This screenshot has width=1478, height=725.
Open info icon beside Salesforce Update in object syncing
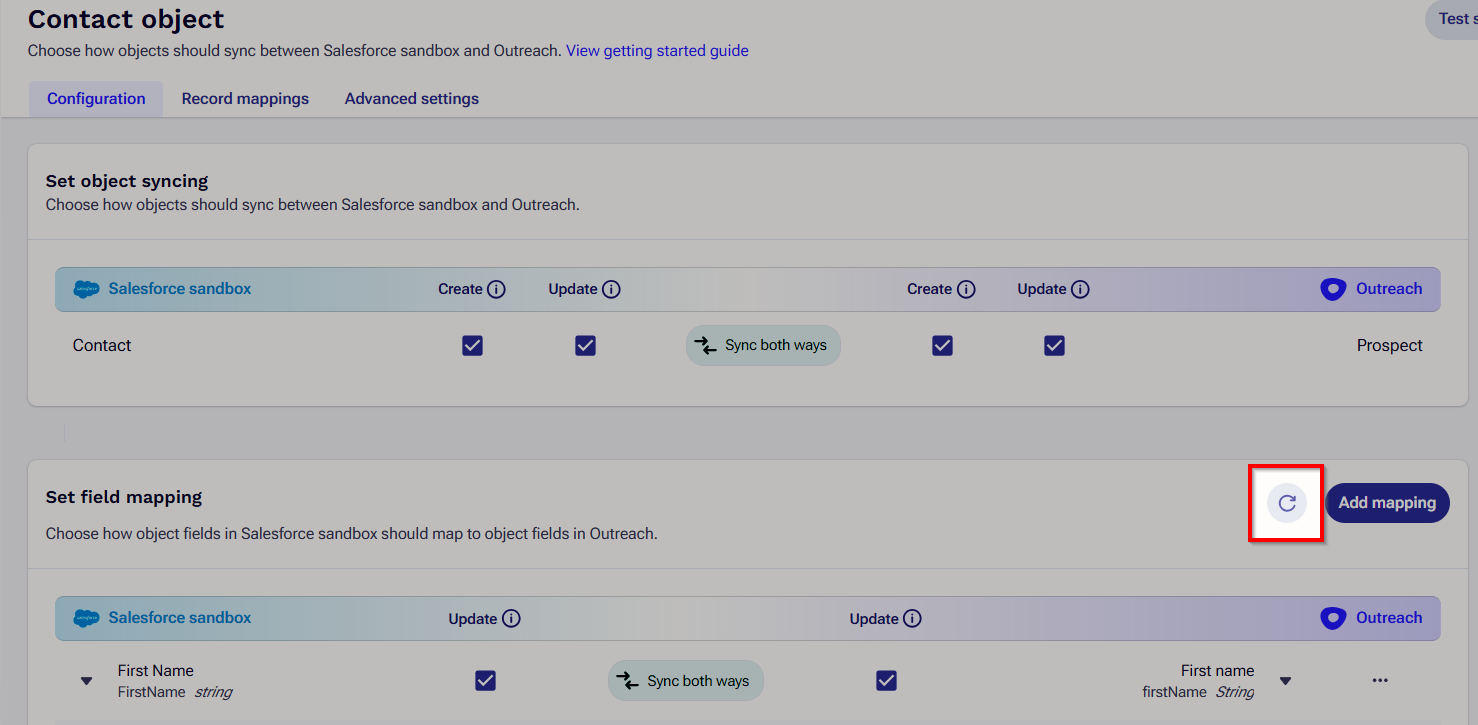pos(611,289)
